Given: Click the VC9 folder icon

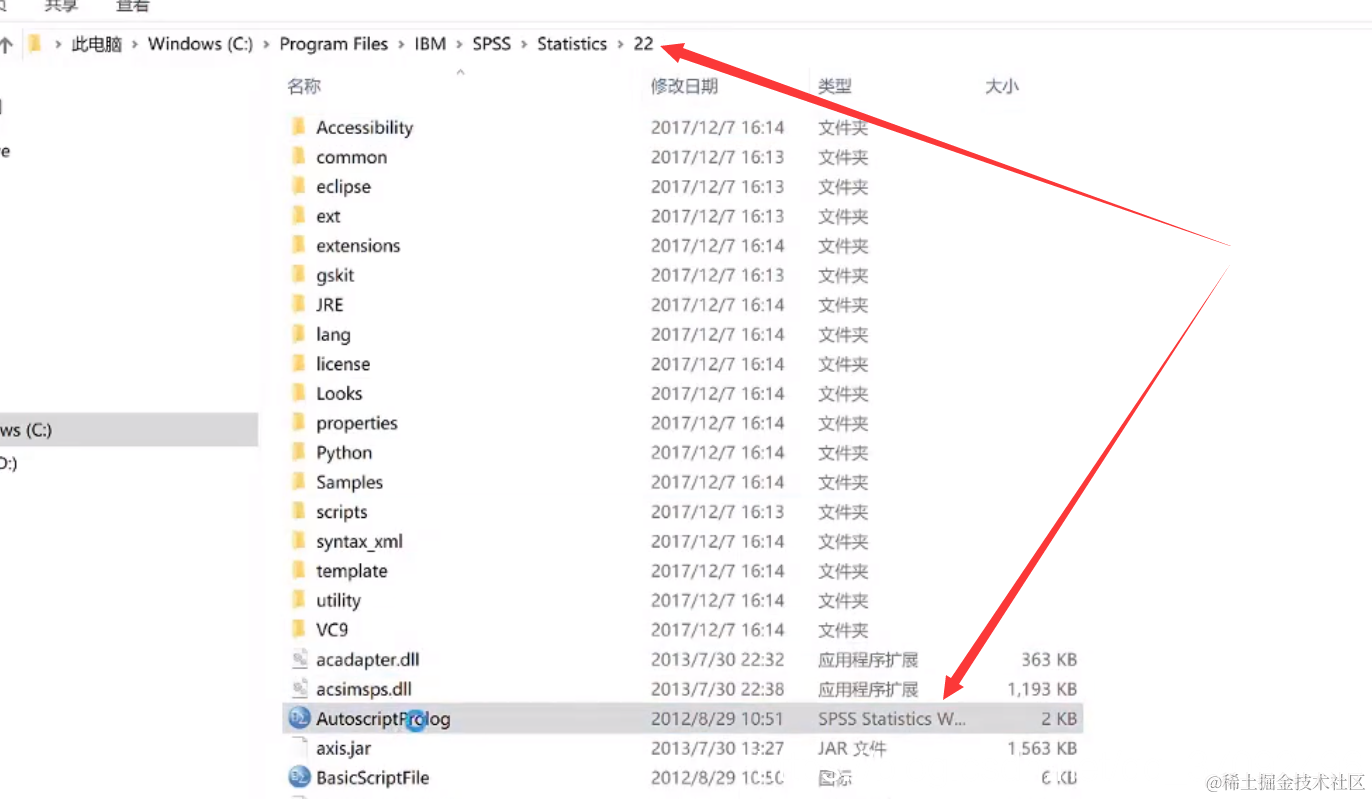Looking at the screenshot, I should tap(298, 629).
